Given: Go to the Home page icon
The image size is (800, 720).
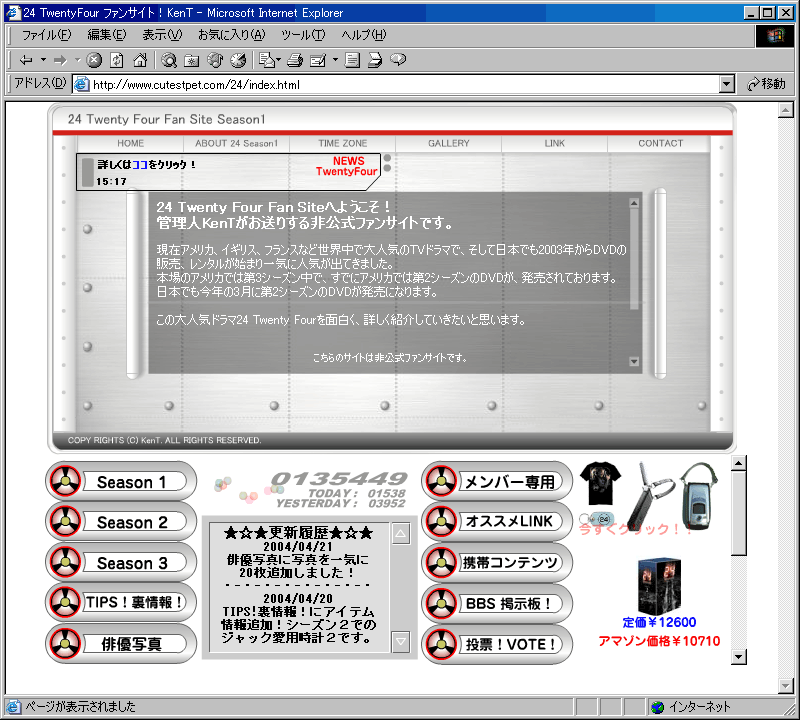Looking at the screenshot, I should (140, 60).
